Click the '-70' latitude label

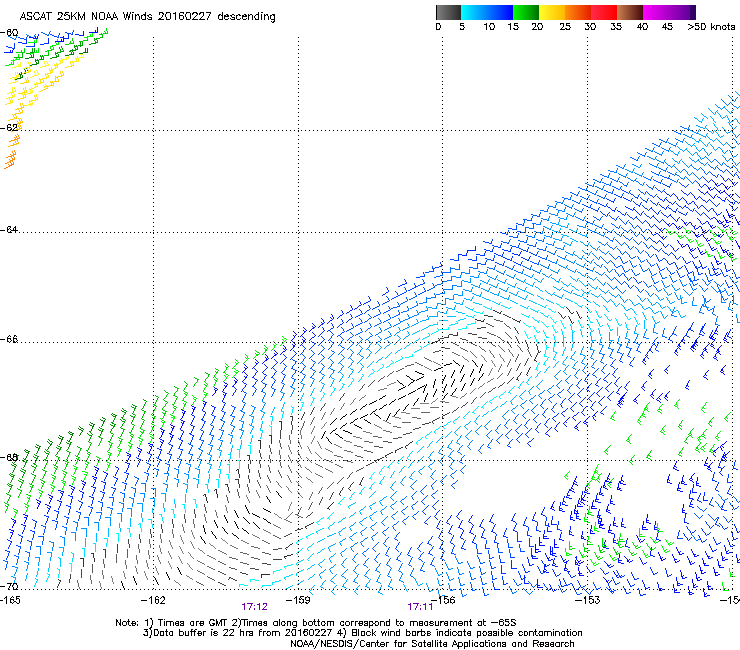click(x=9, y=586)
